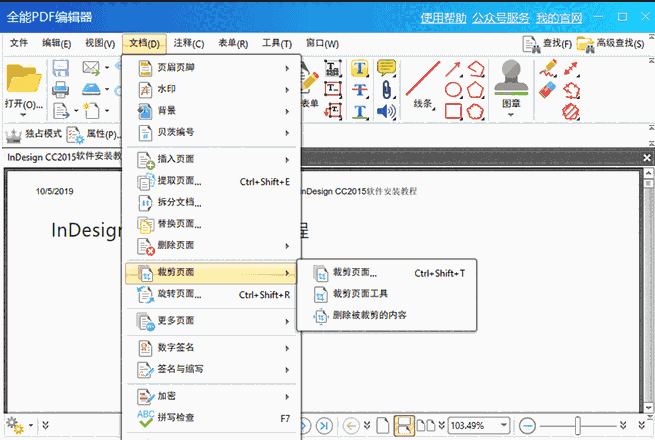Click the zoom out minus button

(x=527, y=426)
